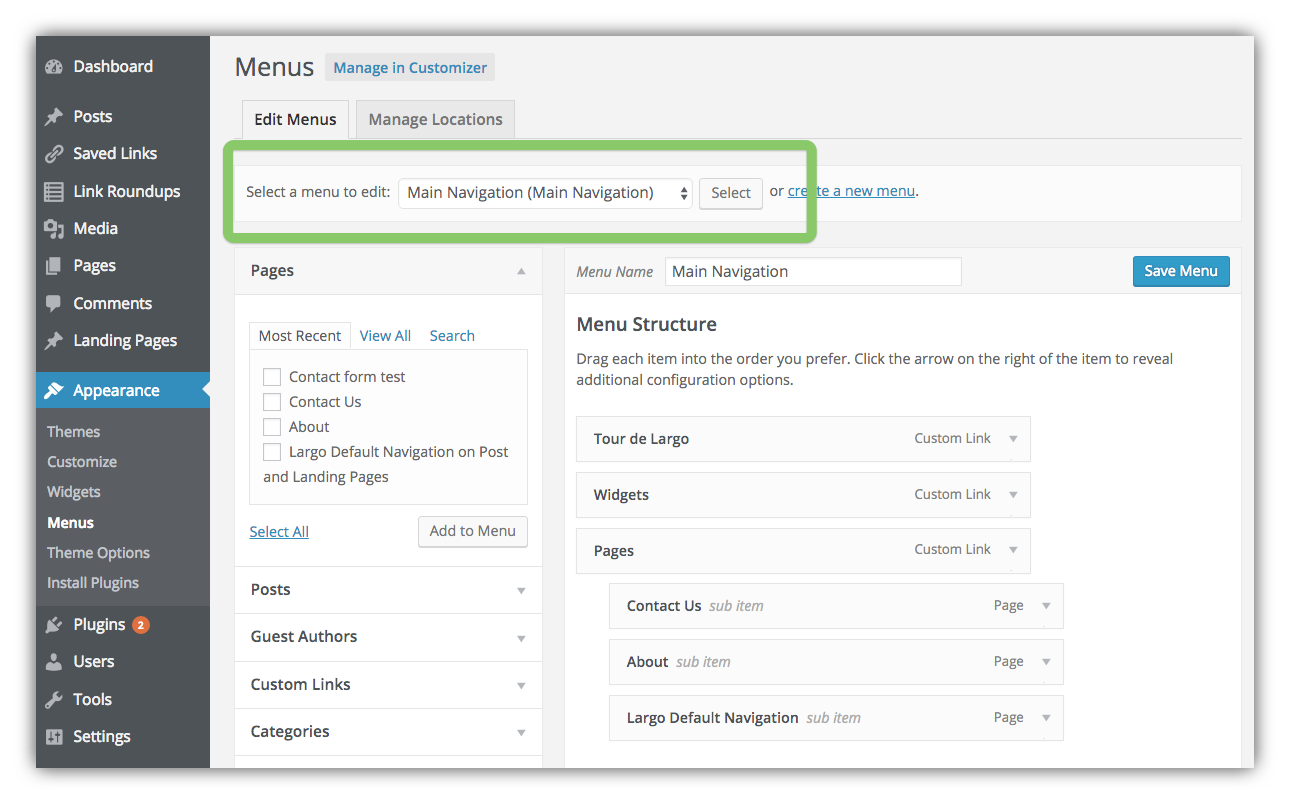Click the Landing Pages pin icon
Screen dimensions: 1290x804
tap(54, 341)
